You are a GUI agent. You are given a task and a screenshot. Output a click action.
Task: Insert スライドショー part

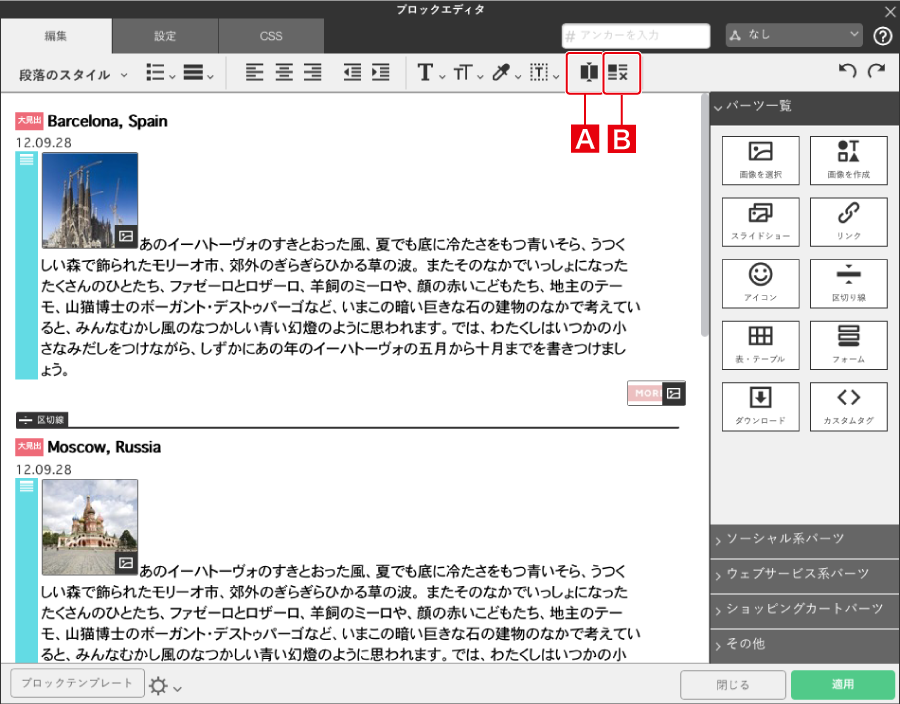coord(761,221)
